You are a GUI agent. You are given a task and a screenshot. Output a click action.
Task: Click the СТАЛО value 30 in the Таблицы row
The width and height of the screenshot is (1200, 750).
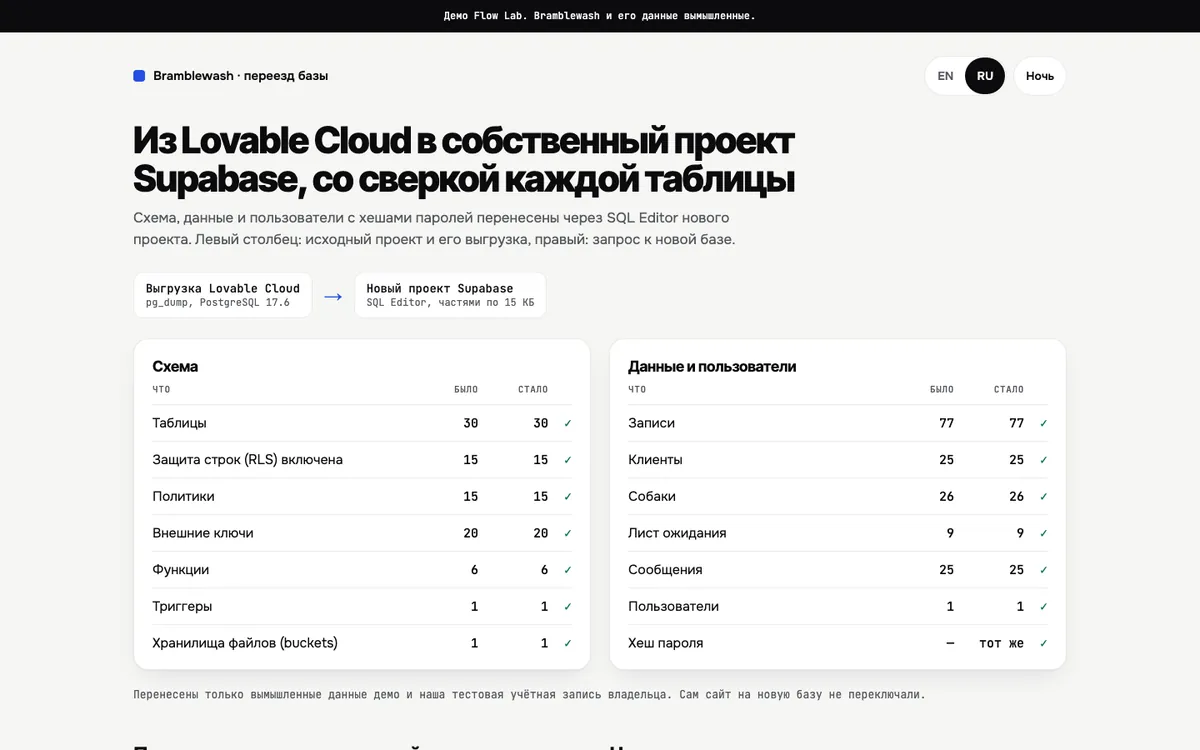pyautogui.click(x=540, y=423)
